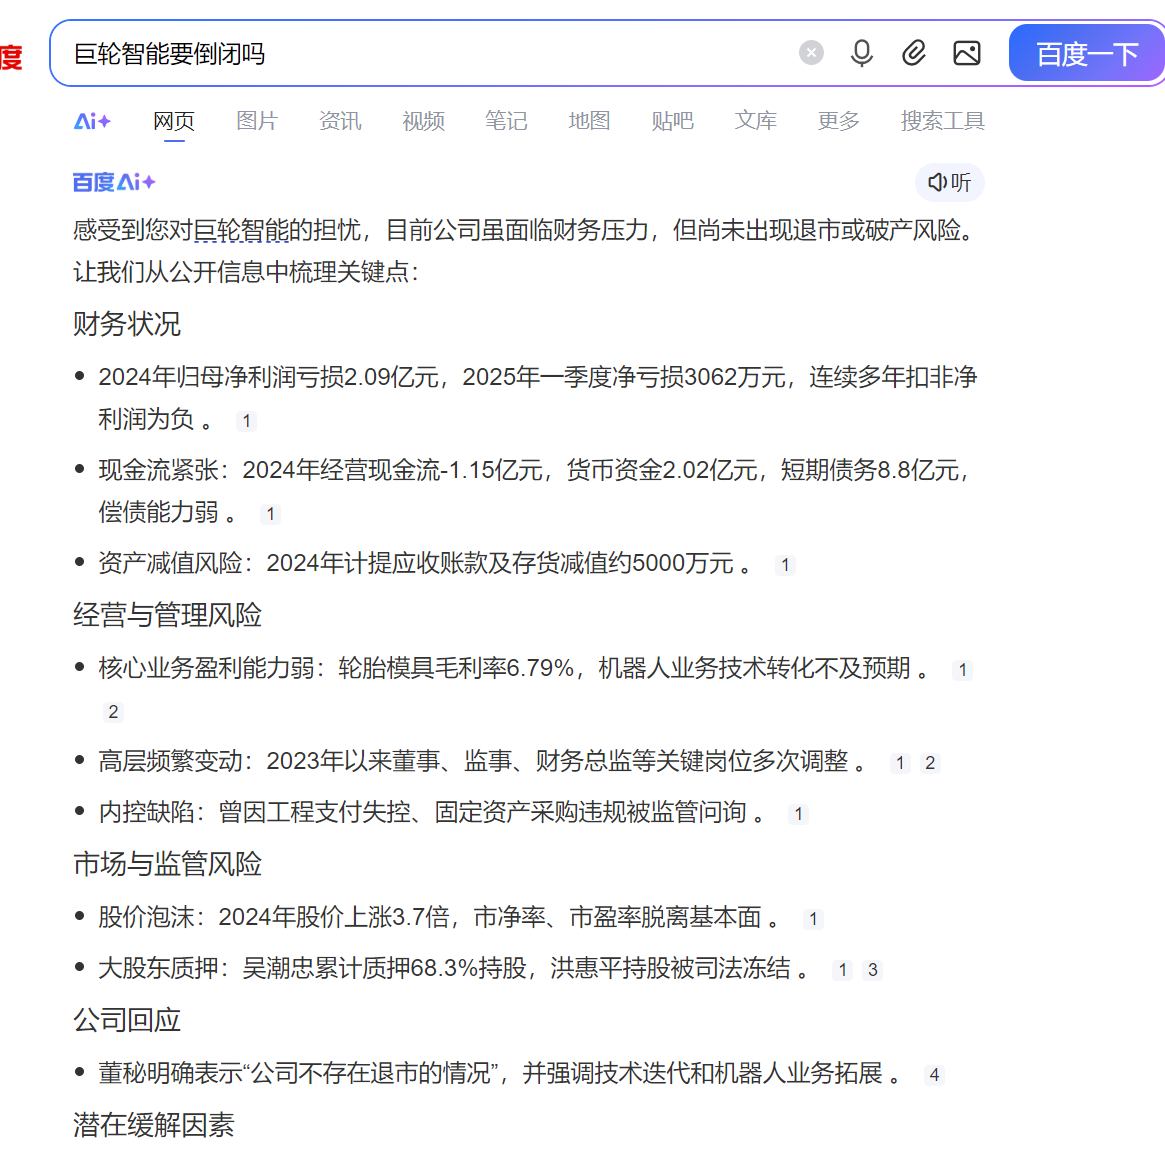Click the 潜在缓解因素 heading

(154, 1125)
